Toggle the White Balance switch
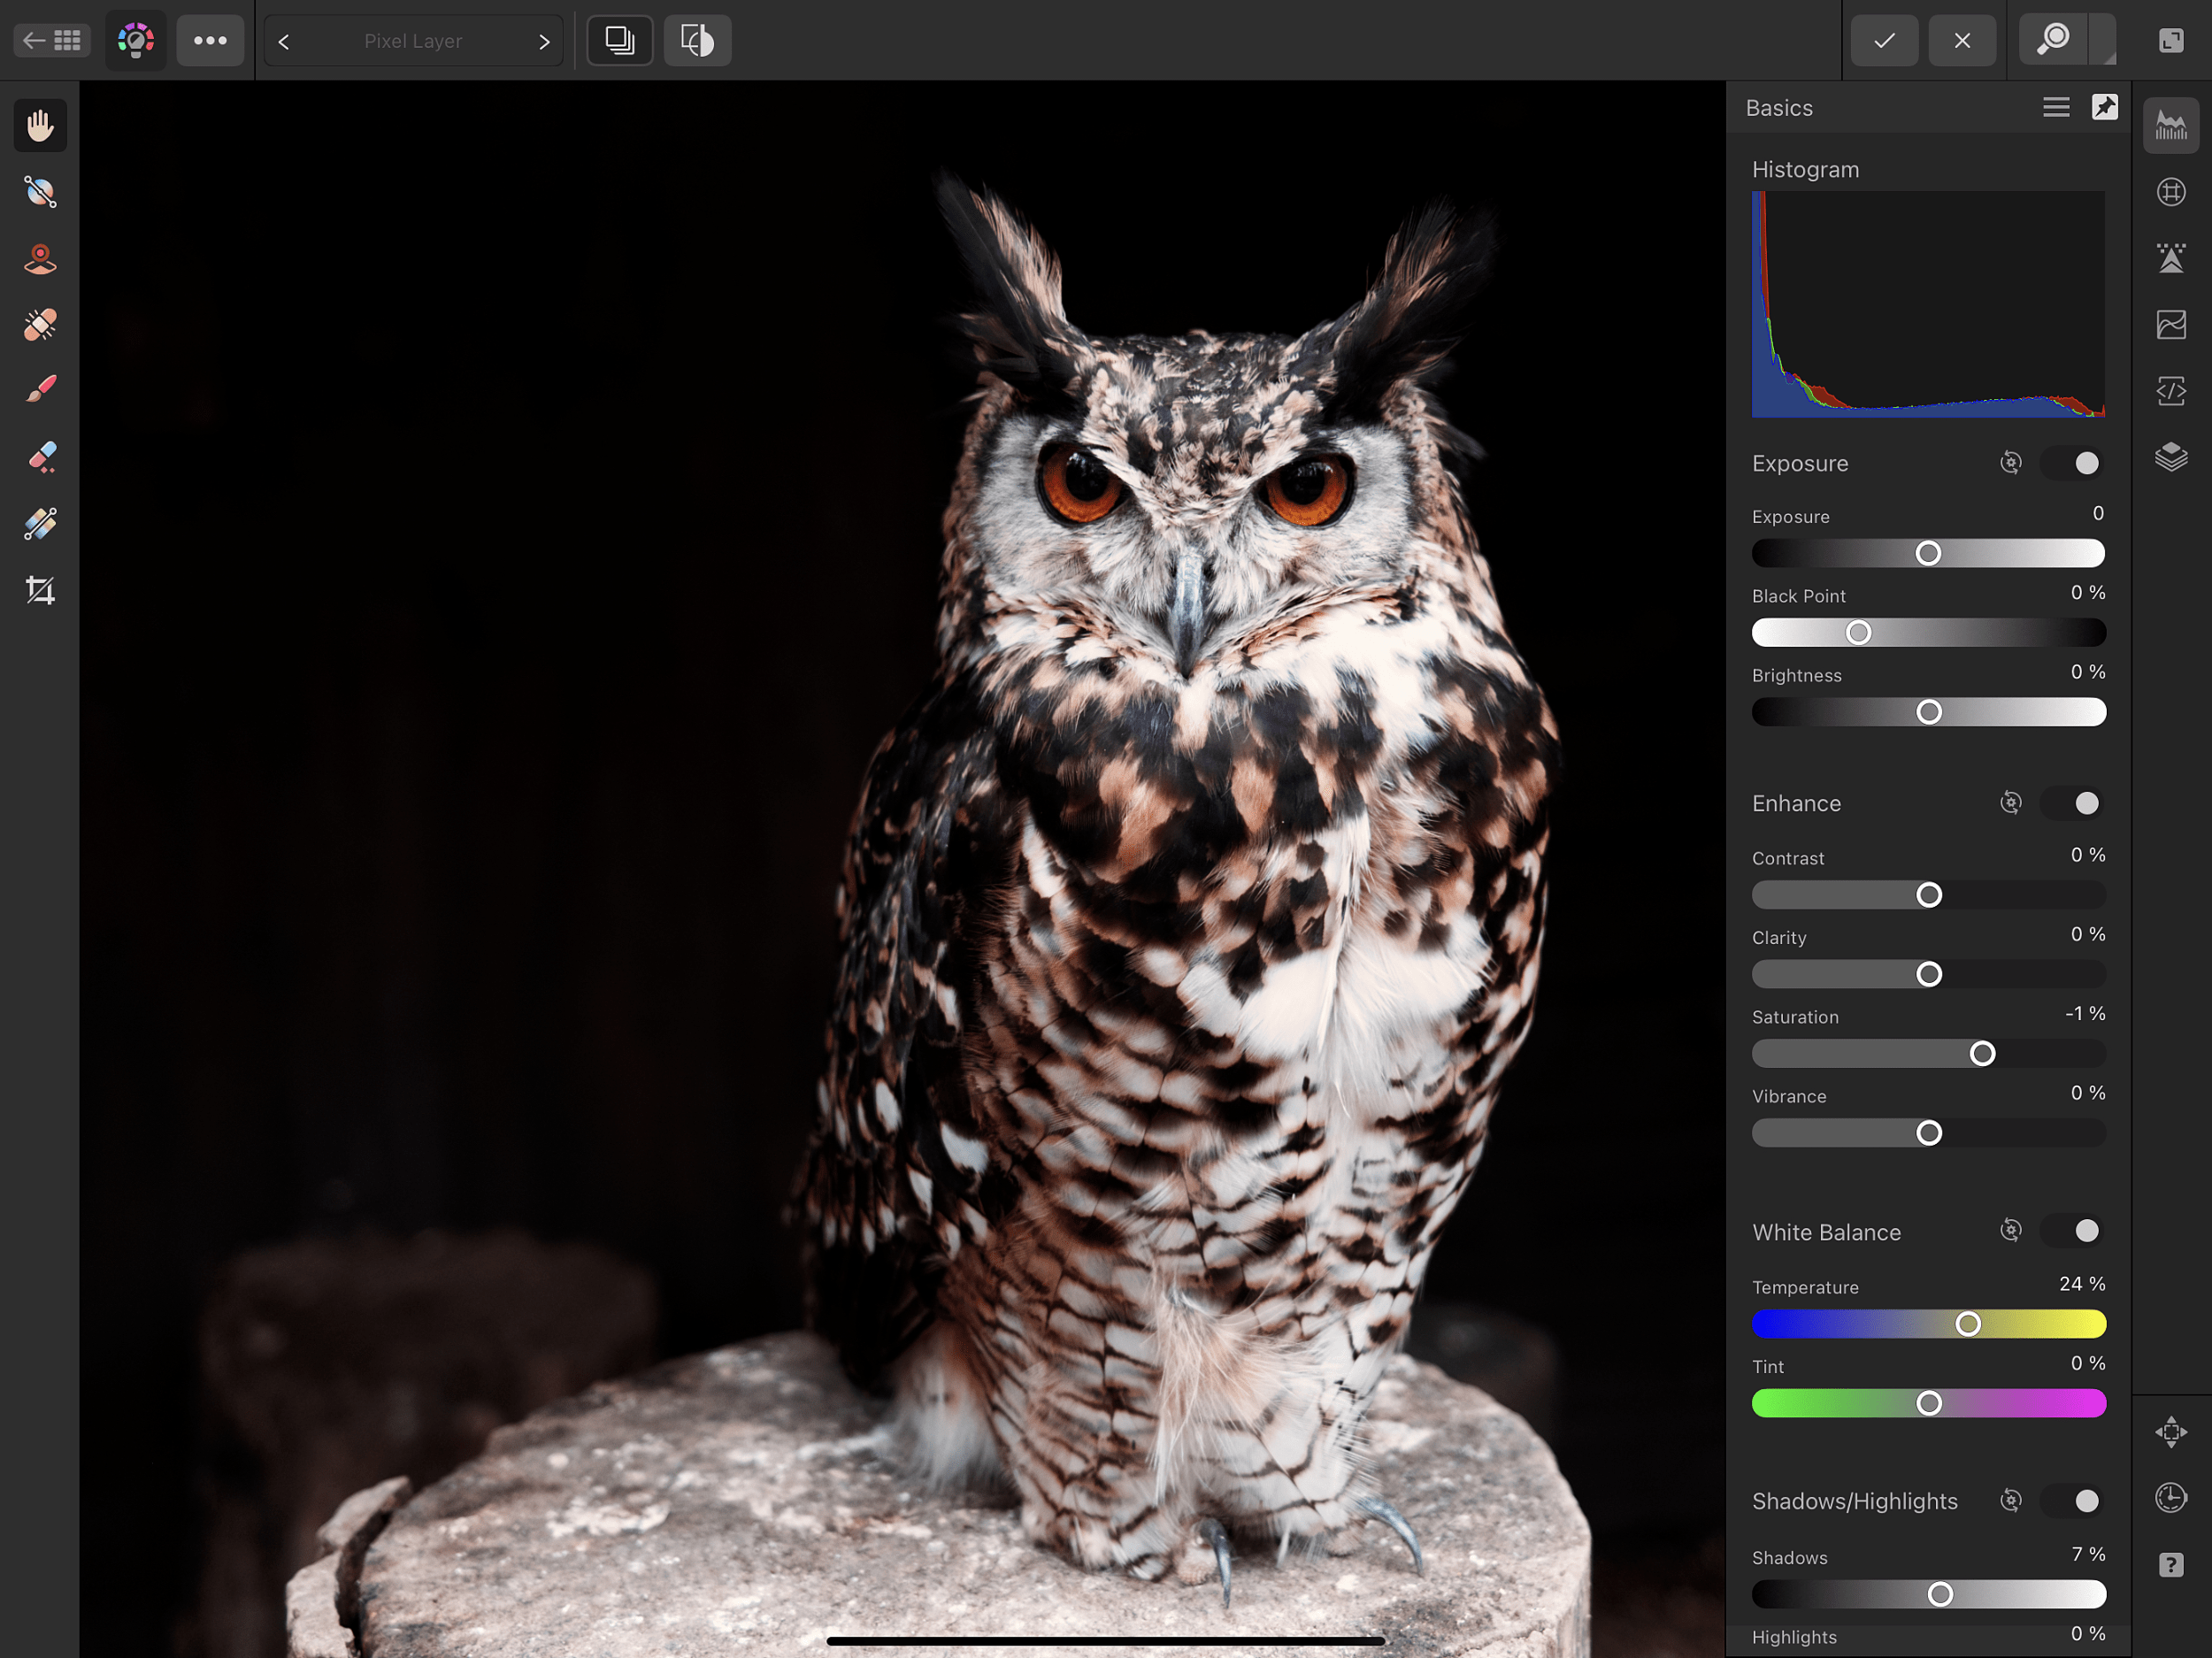Screen dimensions: 2212x1658 [x=2074, y=1231]
